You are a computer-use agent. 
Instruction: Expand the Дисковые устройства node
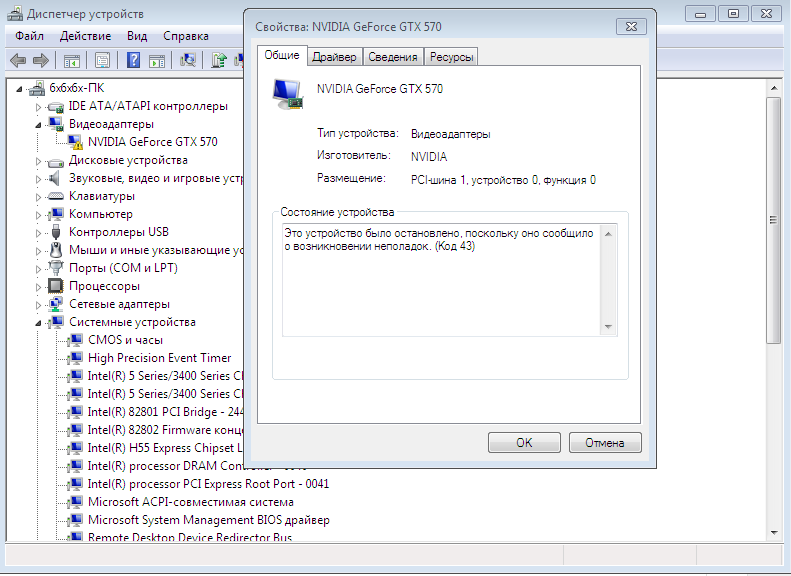click(x=38, y=161)
